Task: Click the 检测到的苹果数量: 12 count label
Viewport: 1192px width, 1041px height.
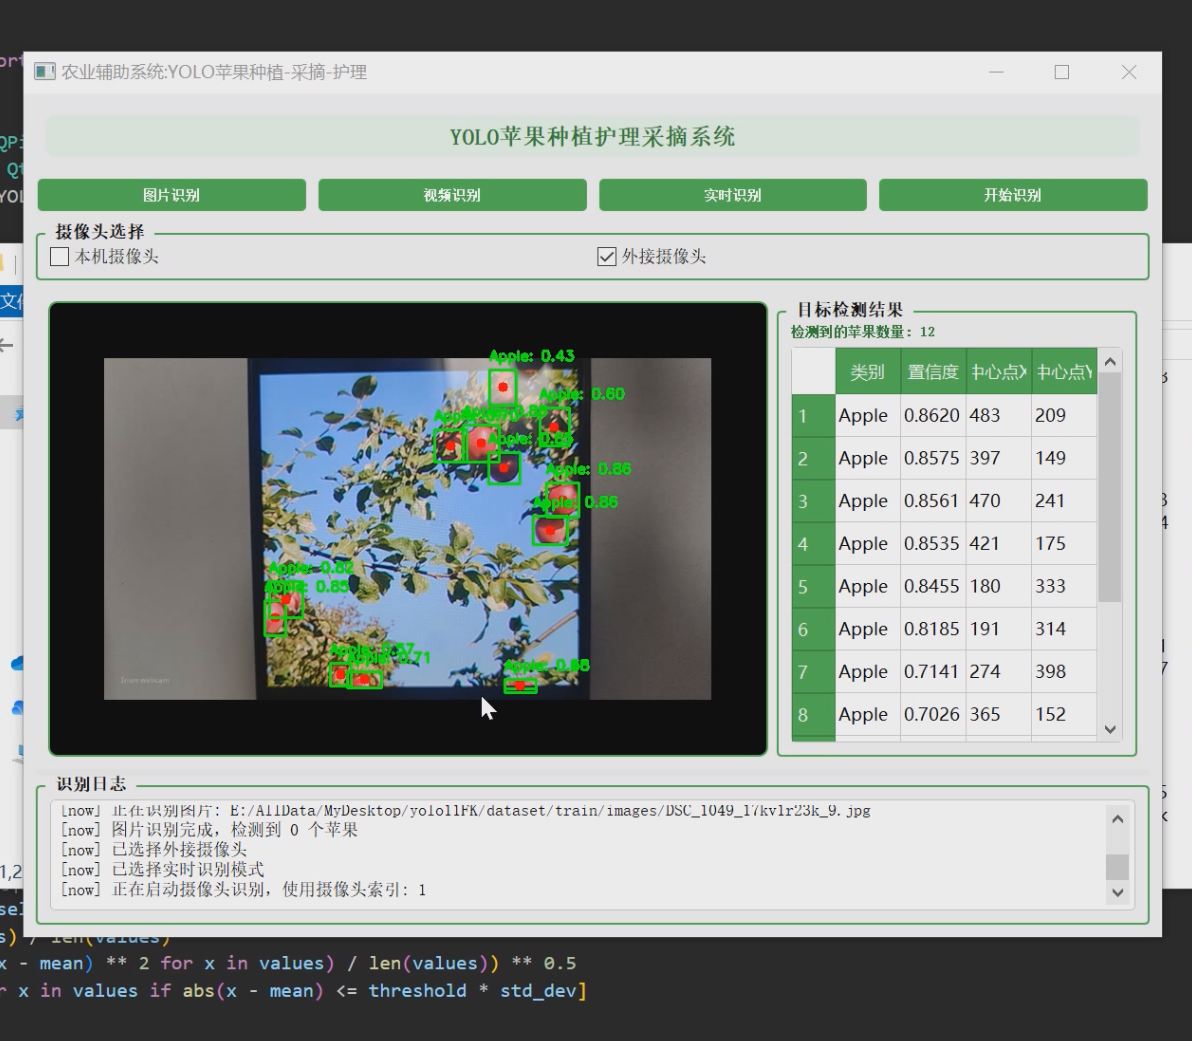Action: (x=863, y=332)
